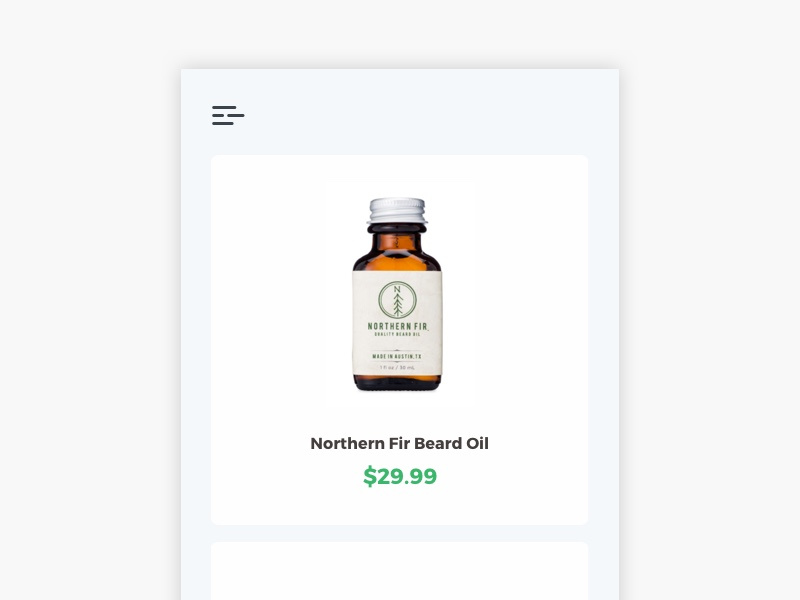Click the QUALITY BEARD OIL label subtitle
The width and height of the screenshot is (800, 600).
coord(397,334)
